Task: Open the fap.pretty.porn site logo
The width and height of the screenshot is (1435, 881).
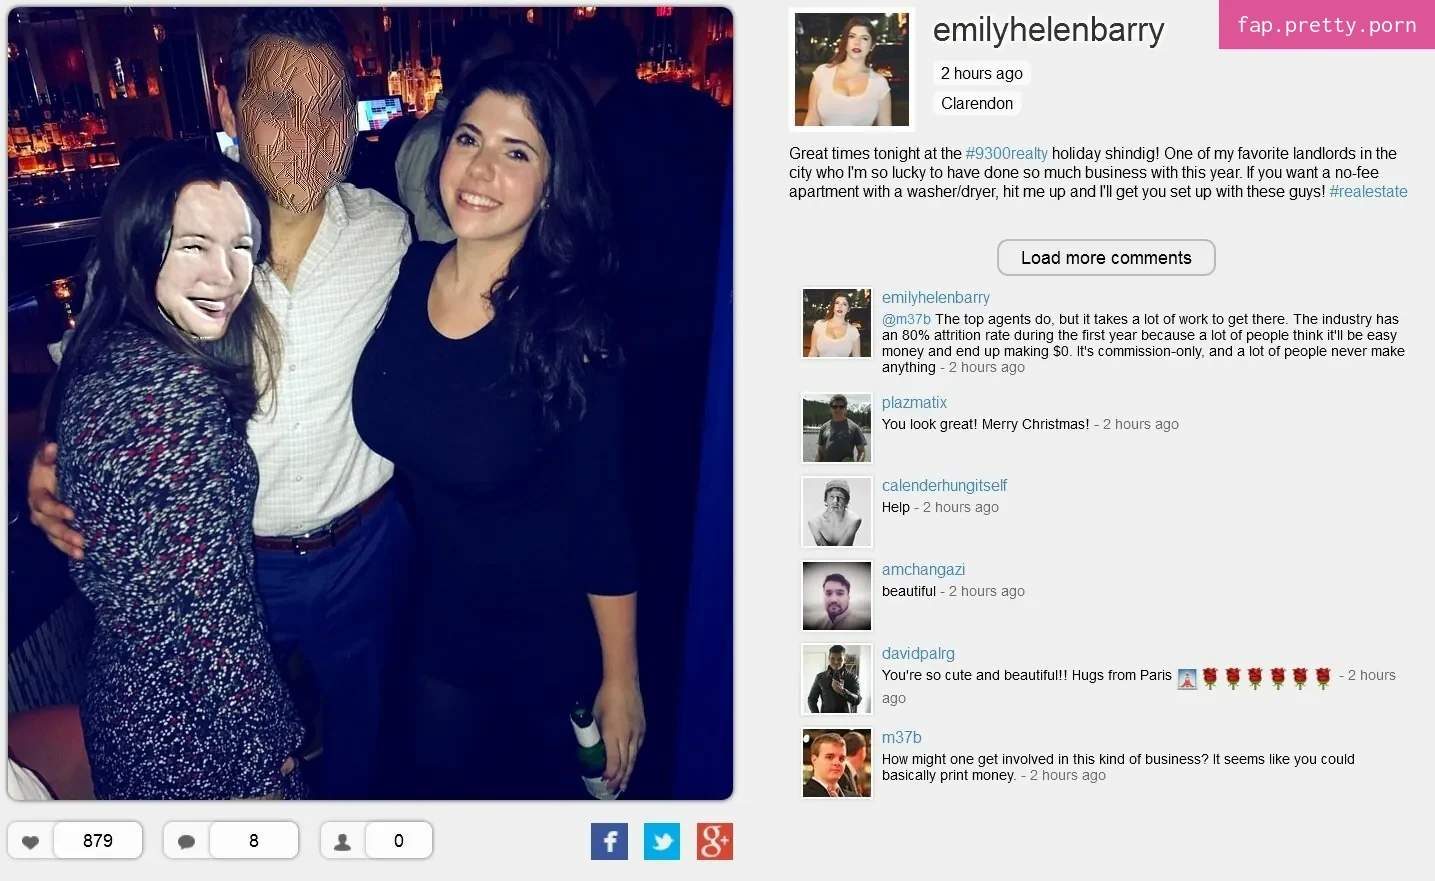Action: pos(1327,25)
